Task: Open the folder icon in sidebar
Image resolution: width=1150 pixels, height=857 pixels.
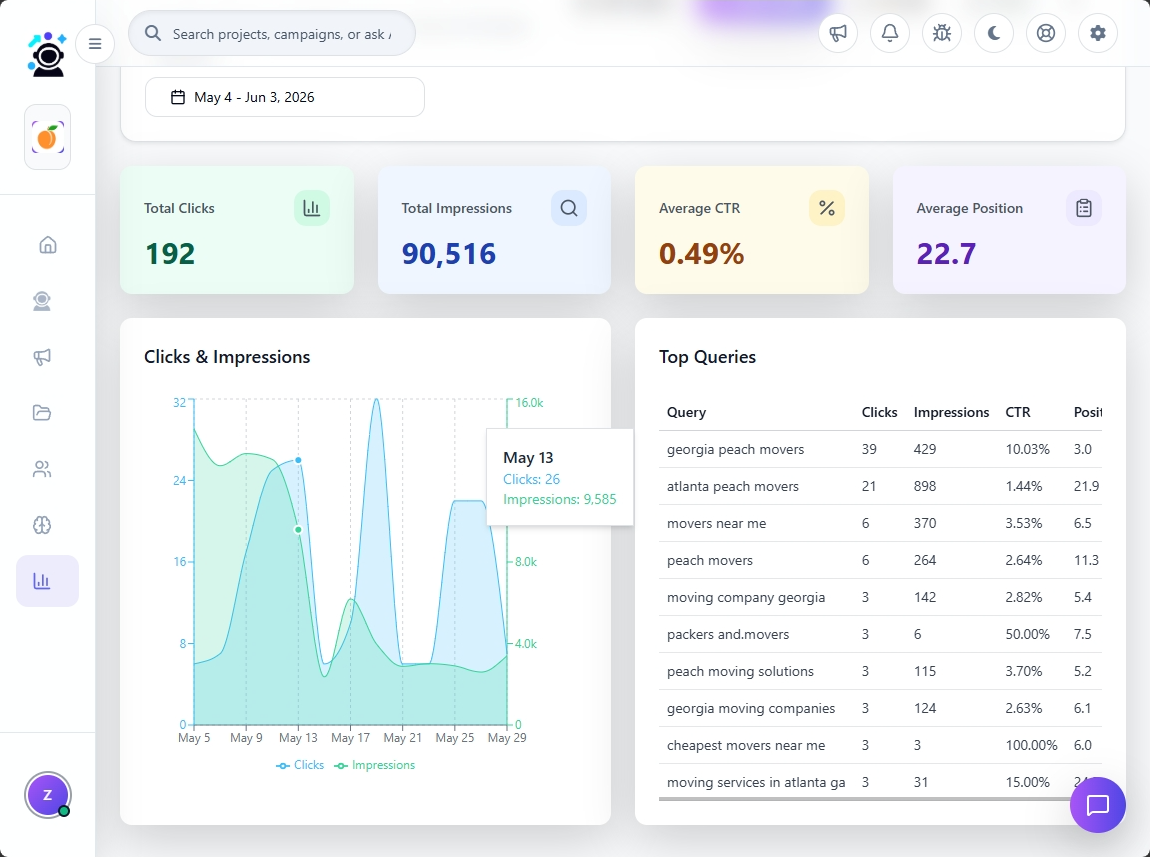Action: pos(42,413)
